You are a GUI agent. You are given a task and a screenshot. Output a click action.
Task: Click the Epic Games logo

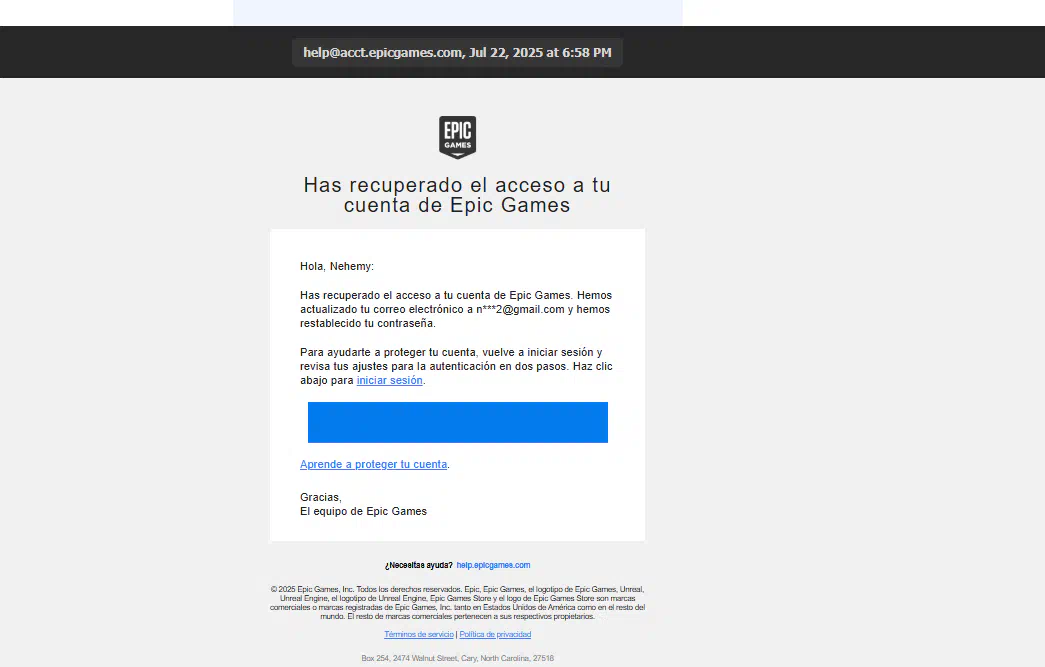pyautogui.click(x=457, y=137)
